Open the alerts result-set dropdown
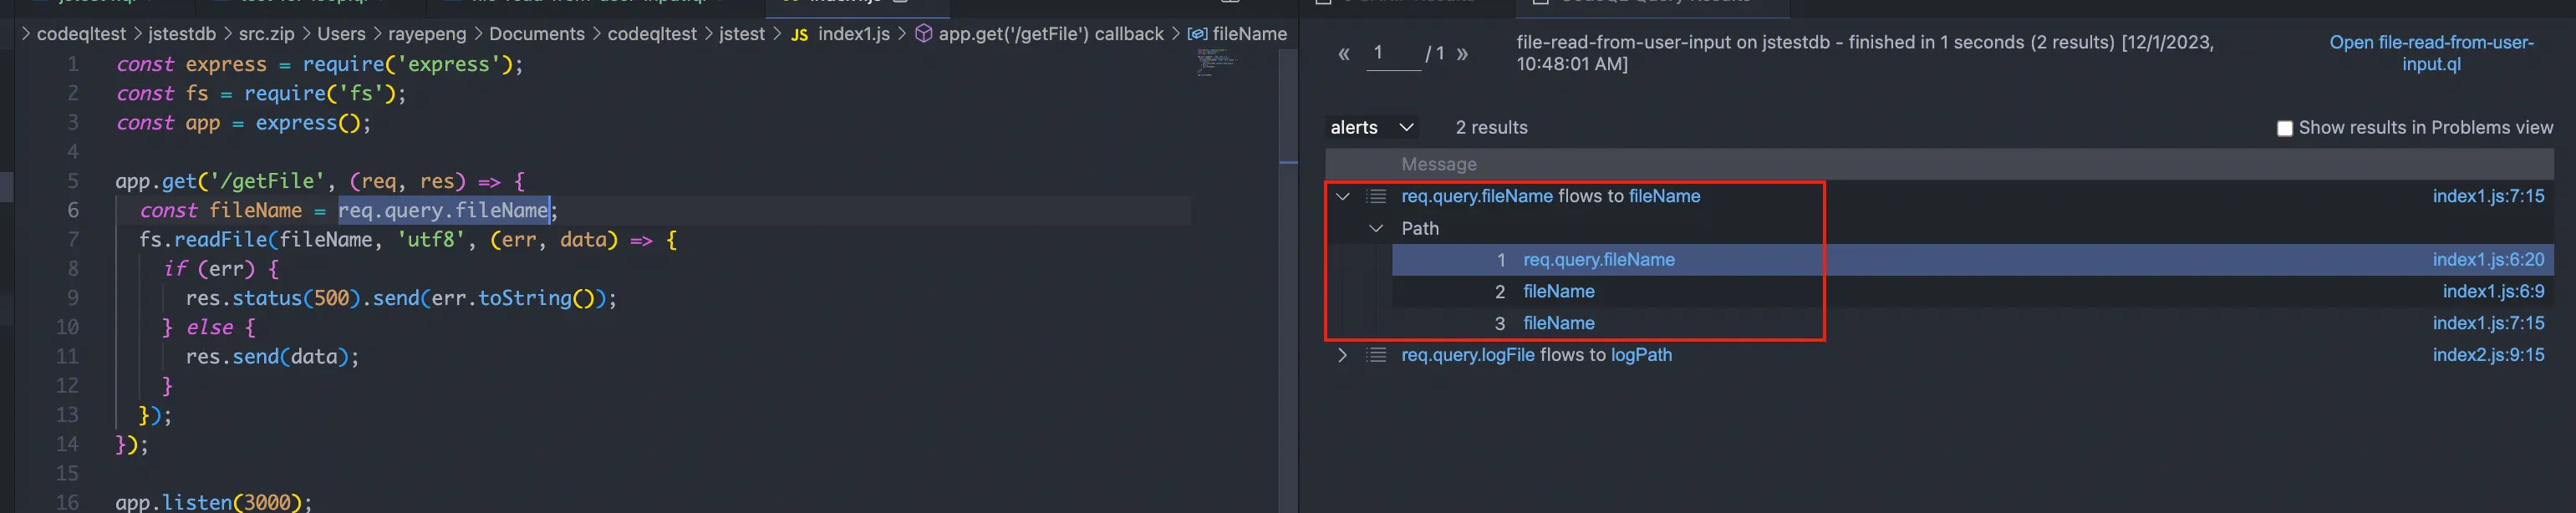2576x513 pixels. pyautogui.click(x=1372, y=128)
